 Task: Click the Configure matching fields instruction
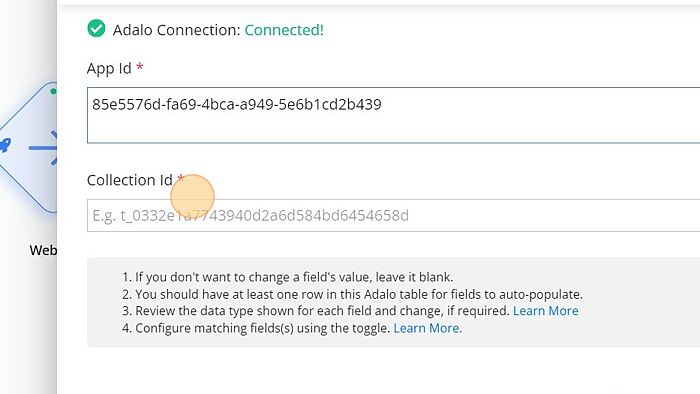coord(256,328)
